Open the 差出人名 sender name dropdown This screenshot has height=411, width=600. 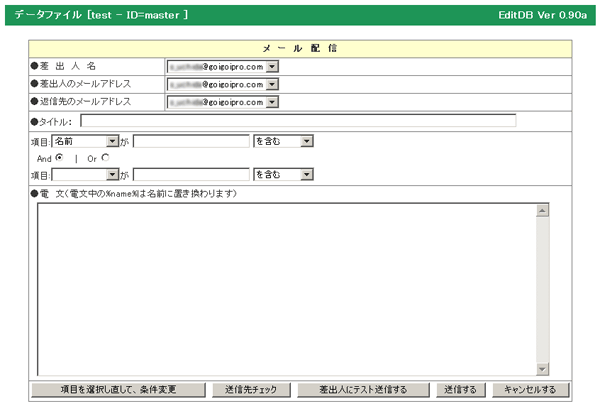[x=272, y=66]
